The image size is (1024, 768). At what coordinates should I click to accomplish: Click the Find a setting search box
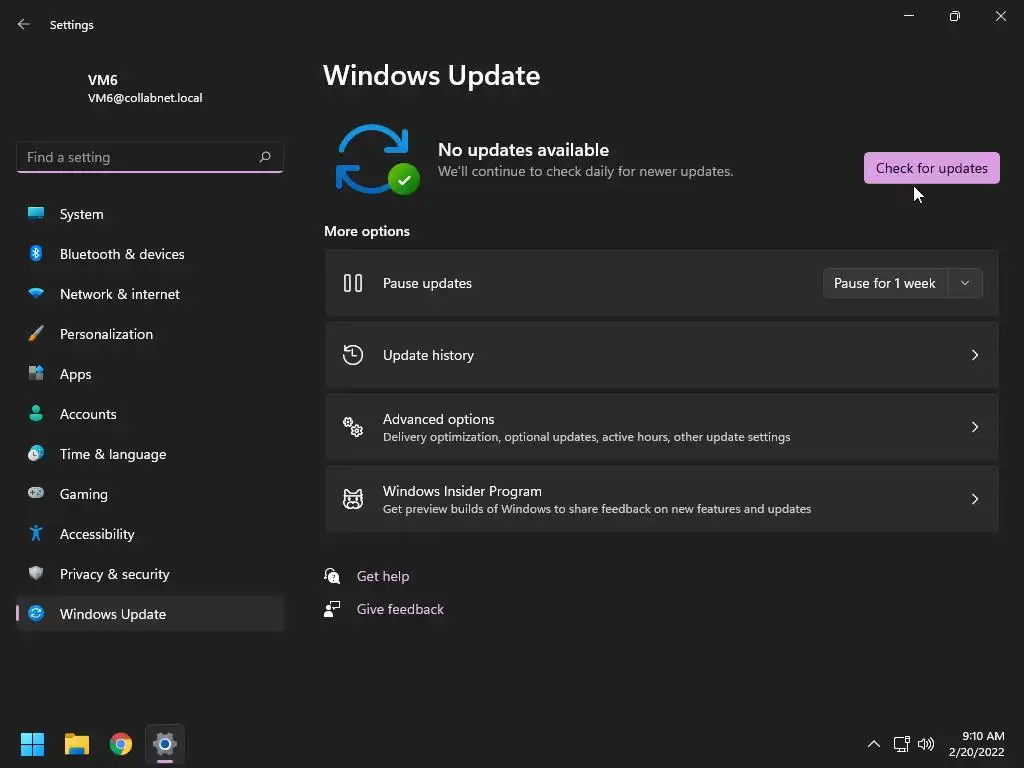pos(150,157)
